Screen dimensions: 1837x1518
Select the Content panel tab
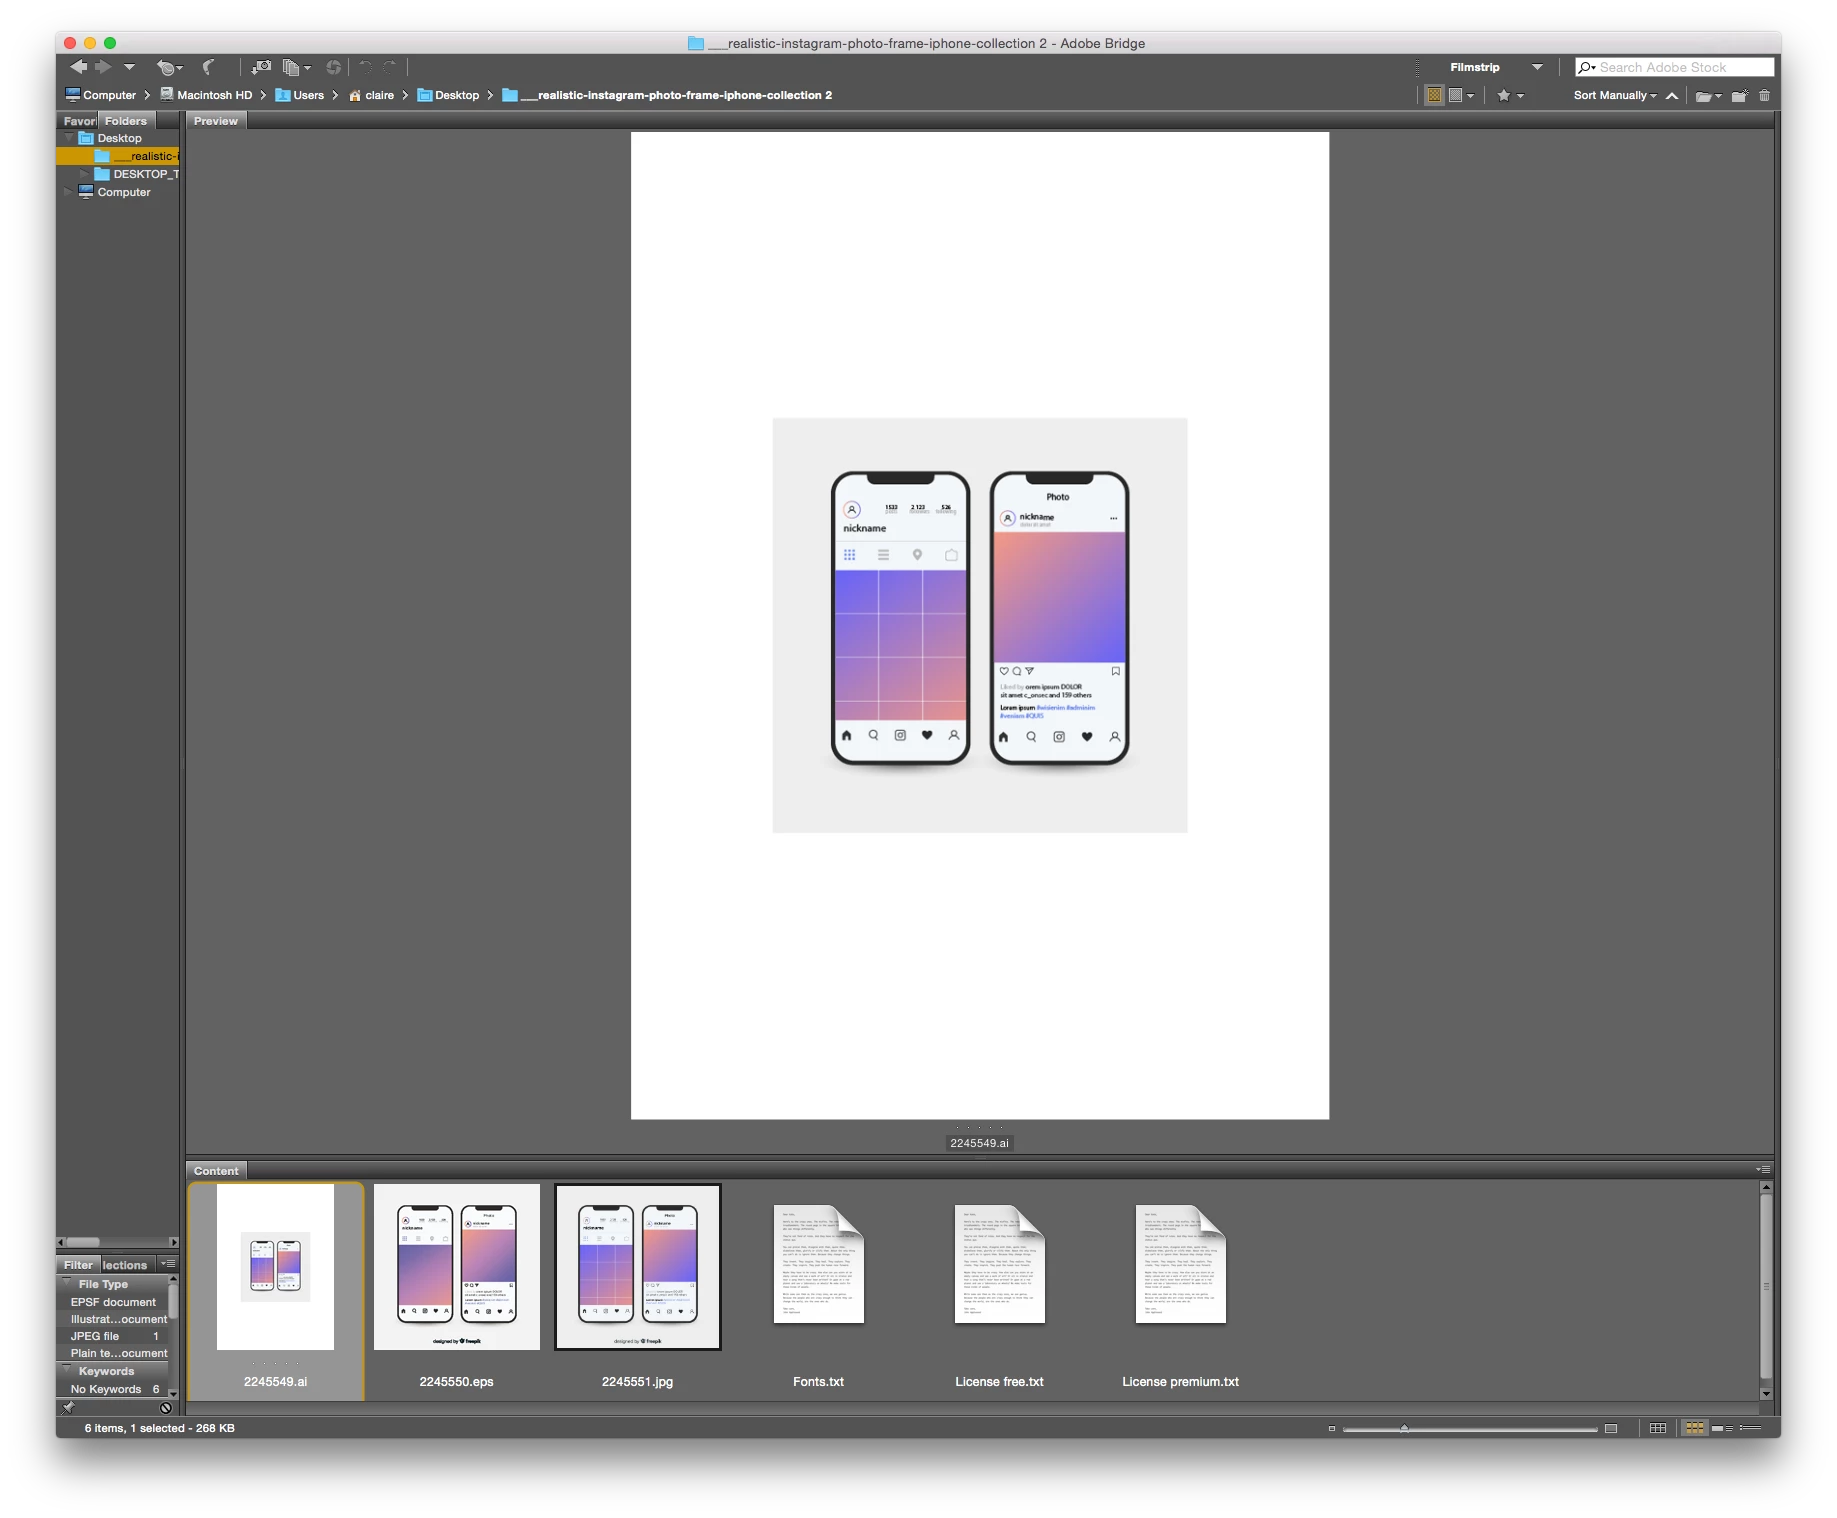(216, 1170)
